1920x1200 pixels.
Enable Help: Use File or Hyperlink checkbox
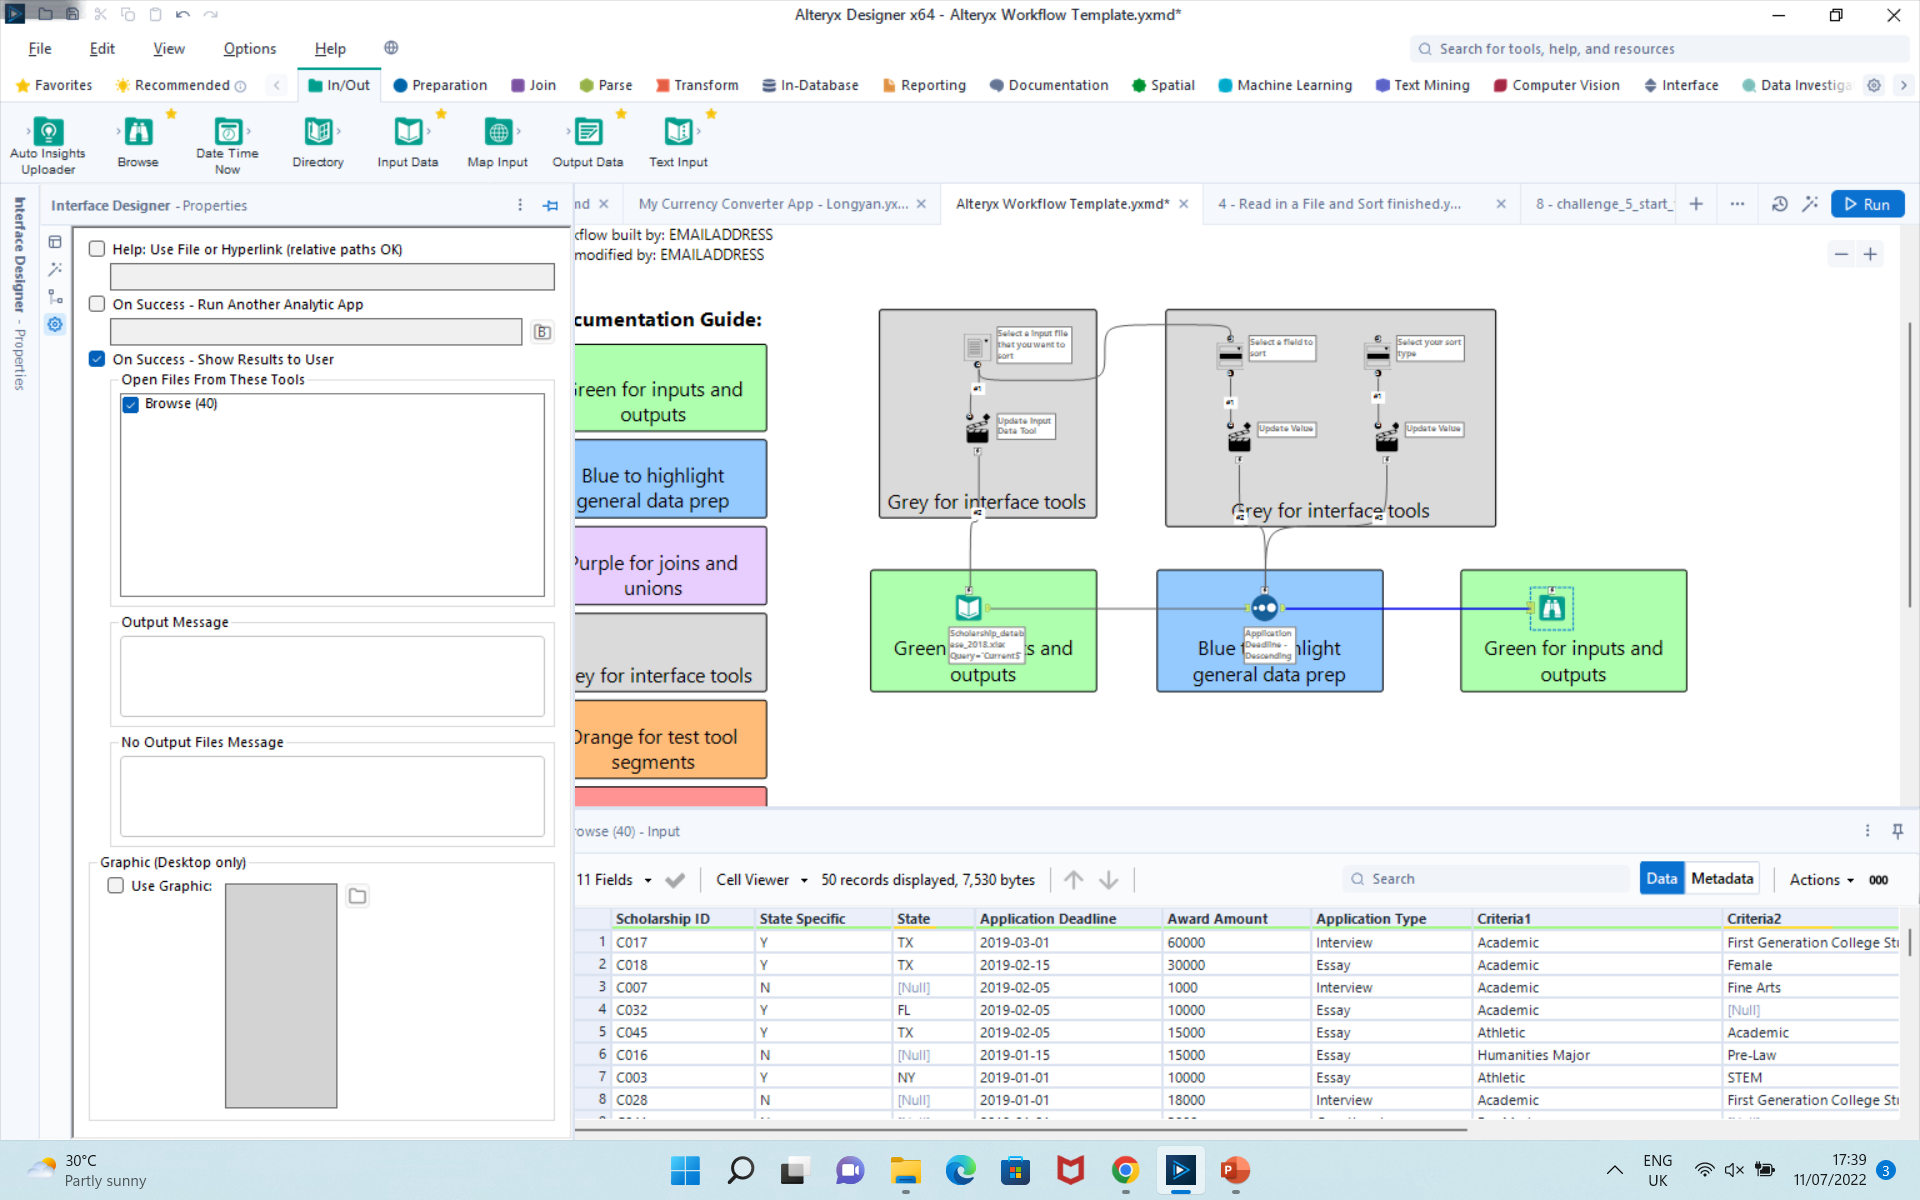pyautogui.click(x=97, y=249)
